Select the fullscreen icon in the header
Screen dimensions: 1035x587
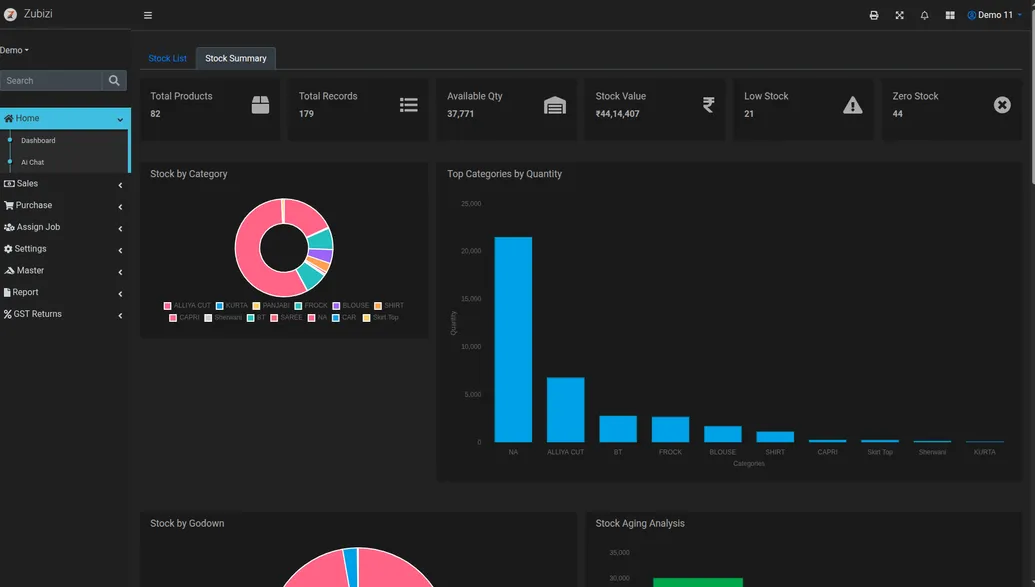tap(899, 14)
